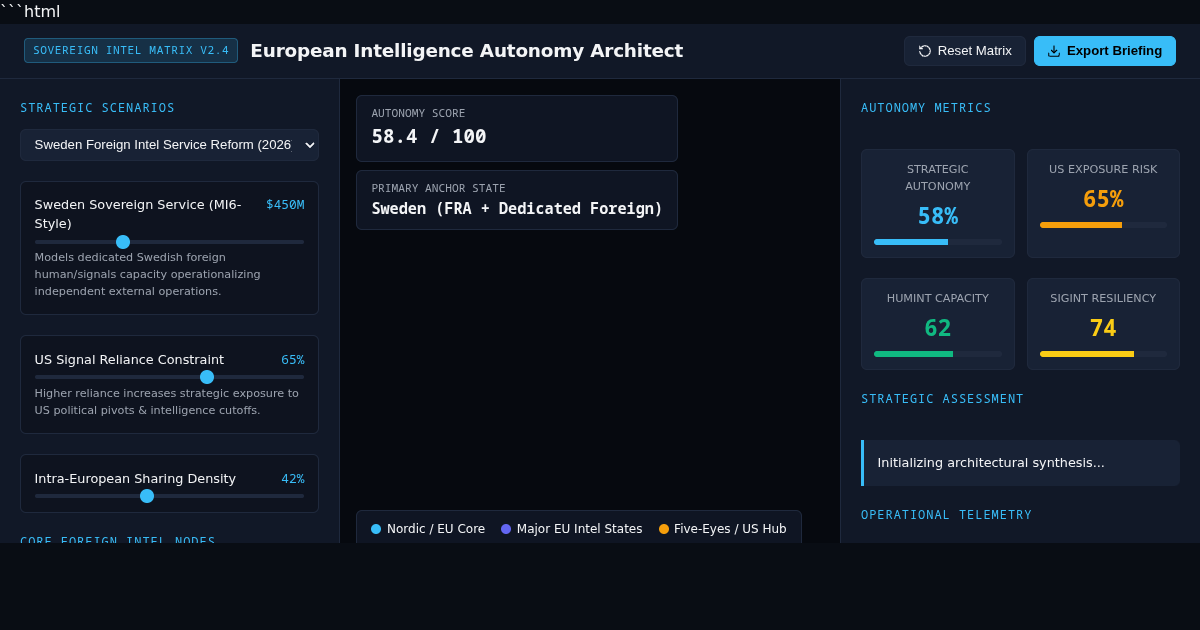1200x630 pixels.
Task: Click the Sovereign Intel Matrix V2.4 badge
Action: click(131, 51)
